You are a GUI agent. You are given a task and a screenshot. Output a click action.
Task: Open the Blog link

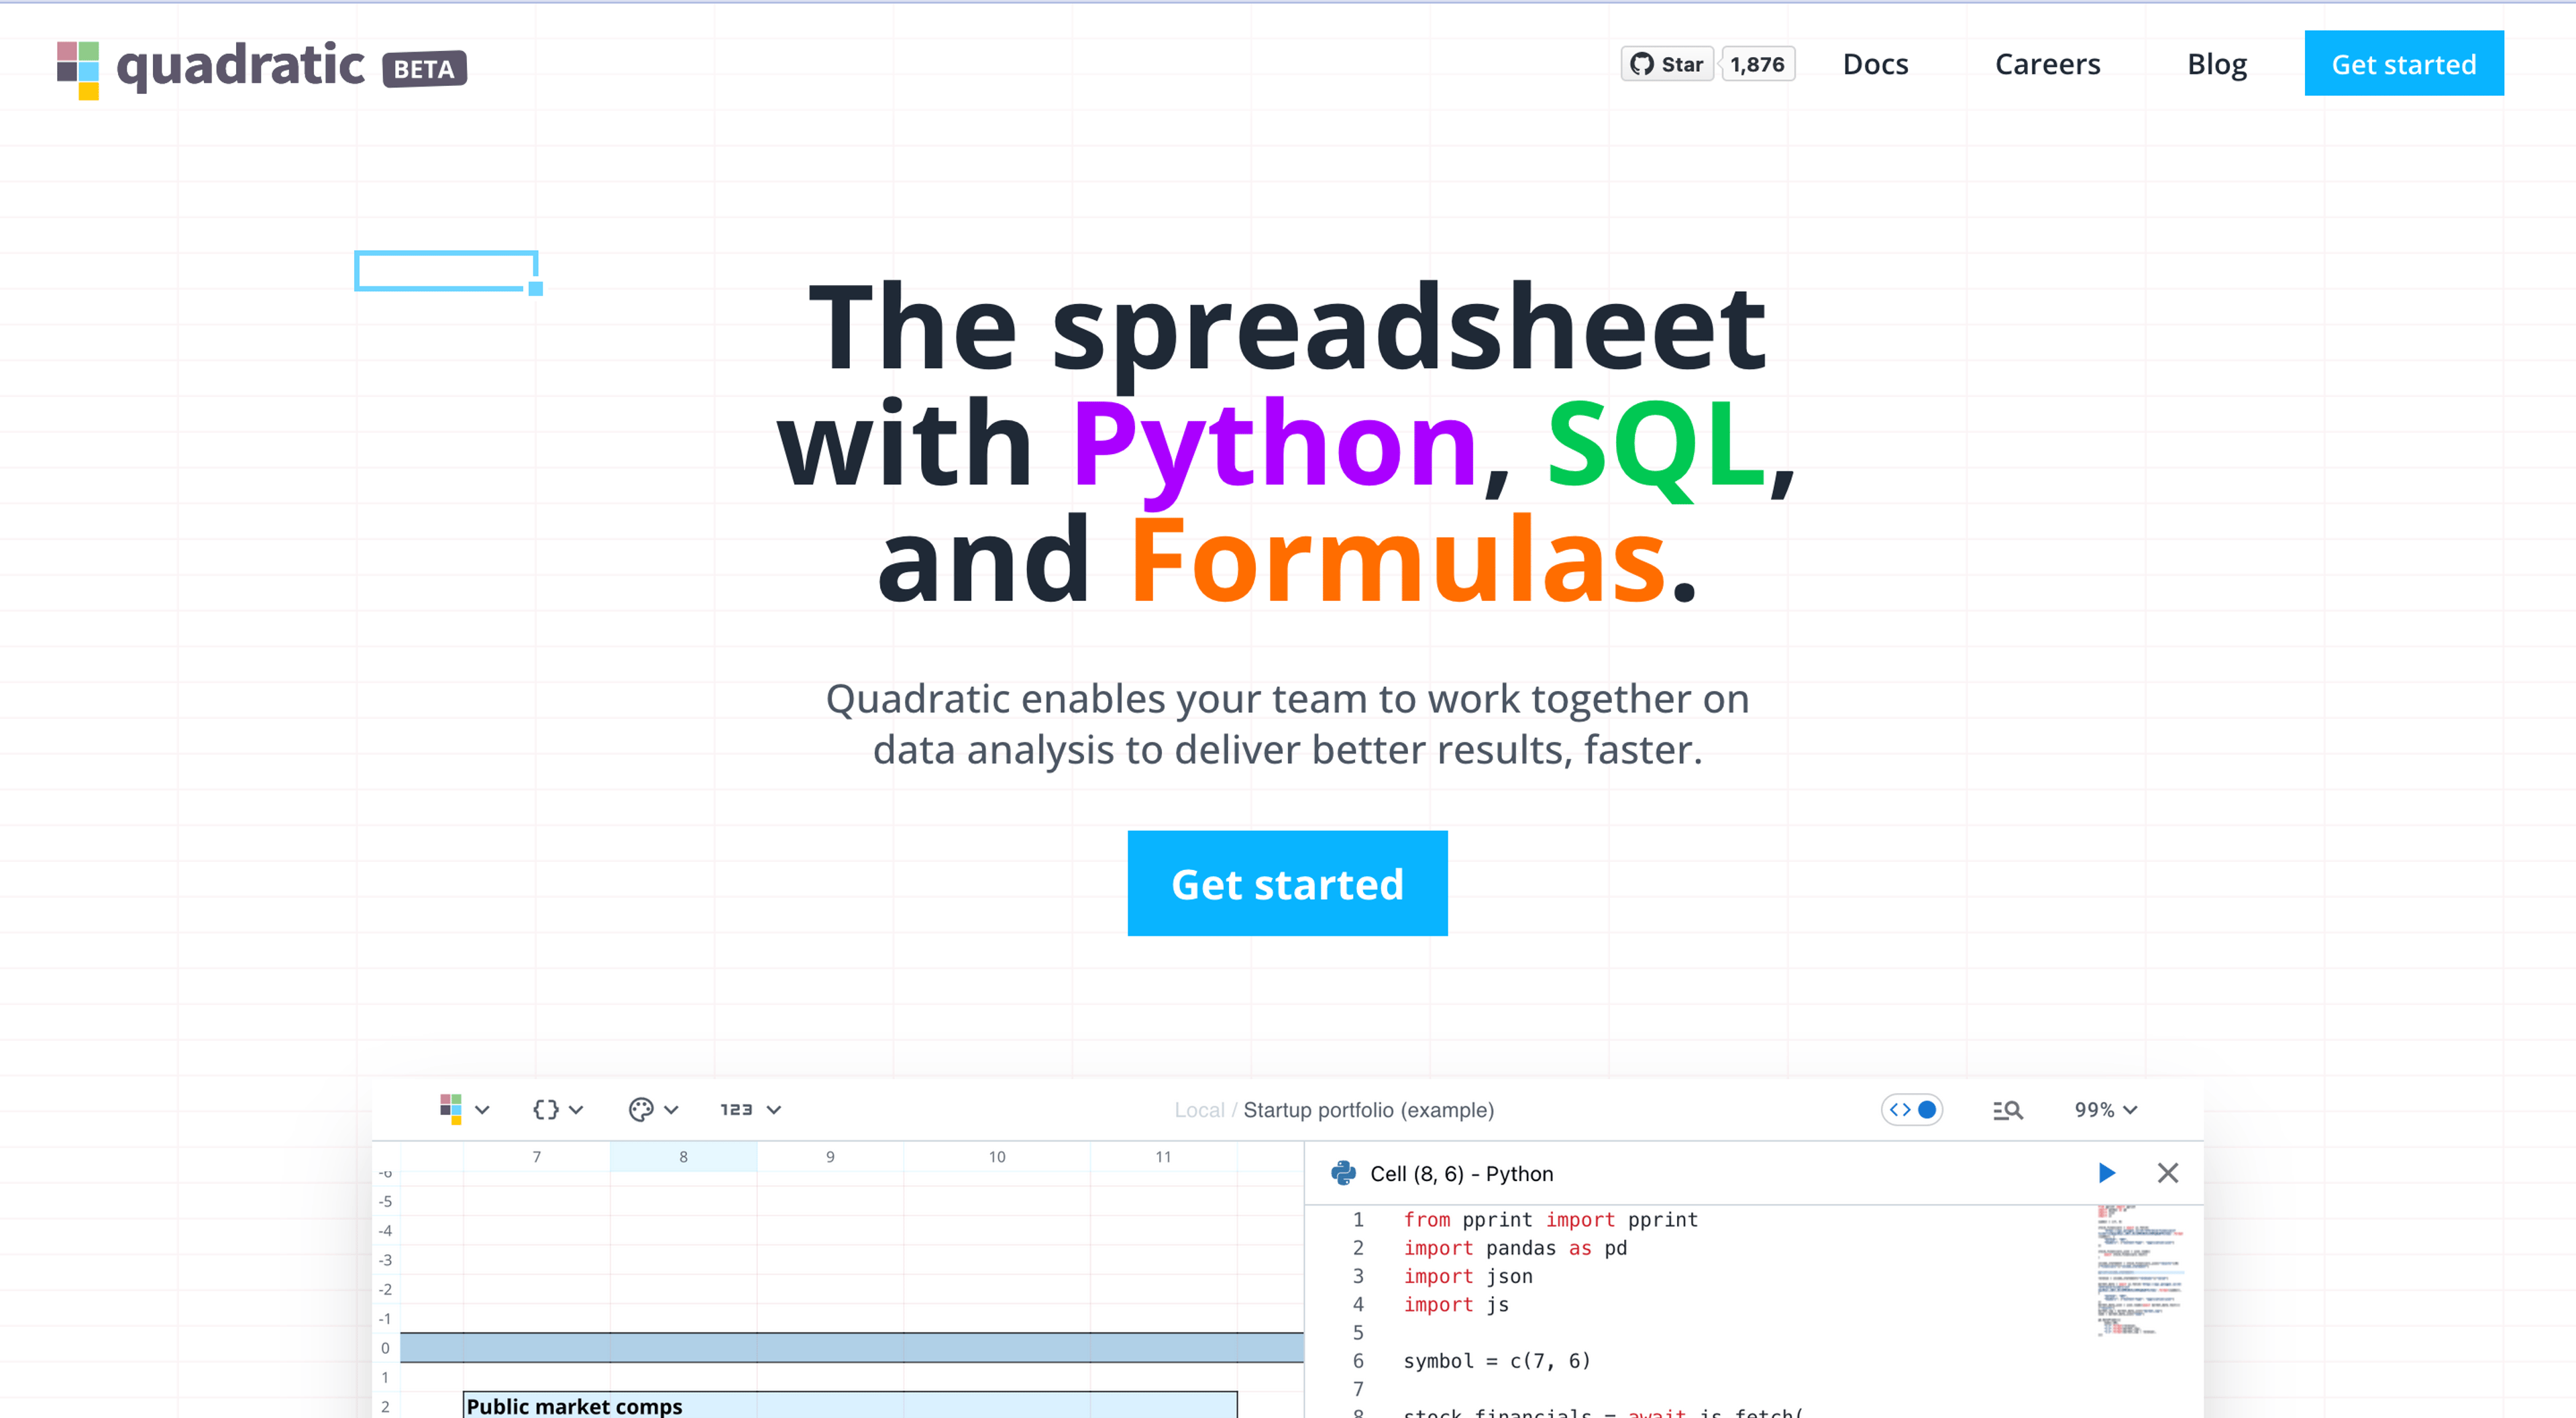point(2217,64)
